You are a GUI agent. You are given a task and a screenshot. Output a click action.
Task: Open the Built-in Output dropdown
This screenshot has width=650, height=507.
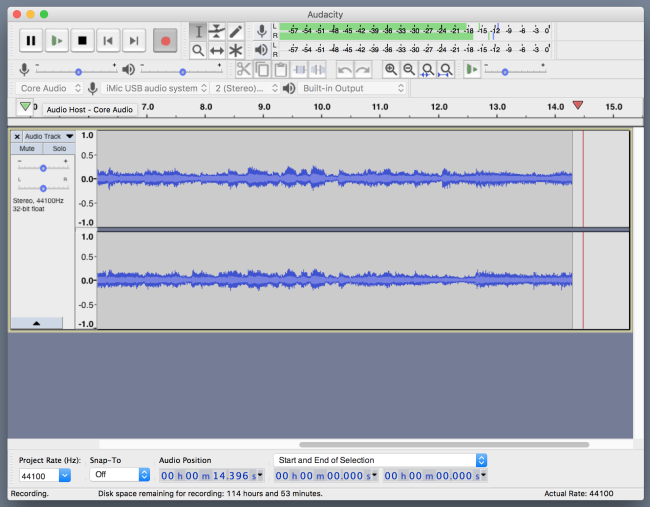click(x=352, y=88)
